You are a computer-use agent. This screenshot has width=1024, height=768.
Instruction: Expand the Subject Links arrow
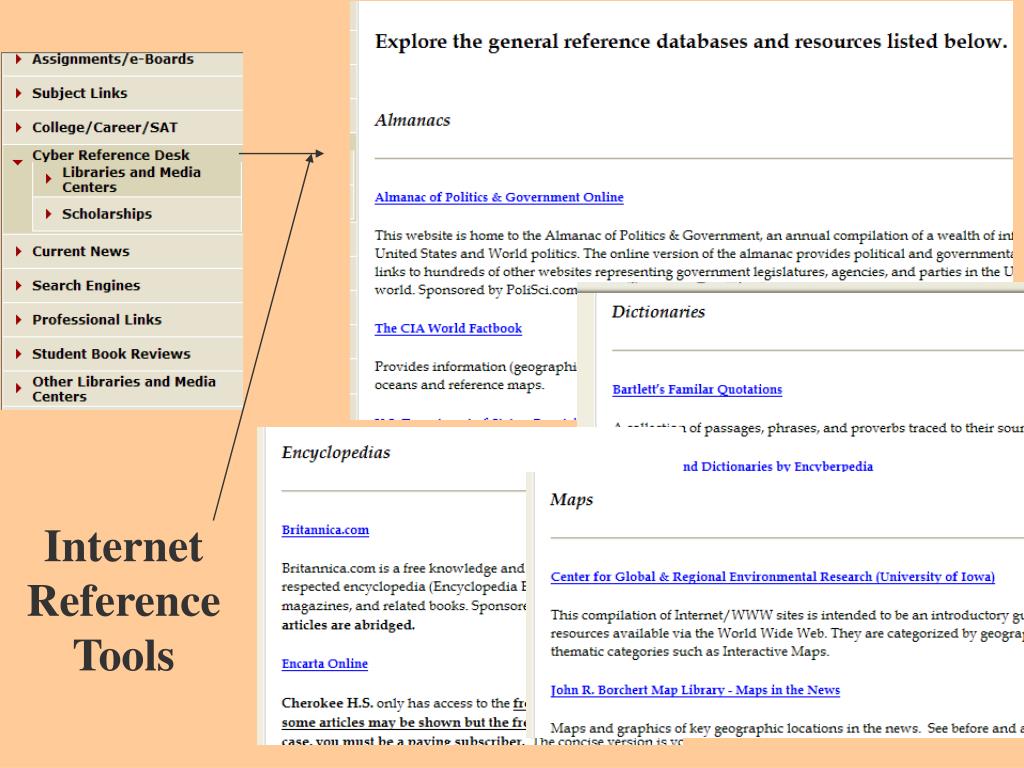pos(18,93)
